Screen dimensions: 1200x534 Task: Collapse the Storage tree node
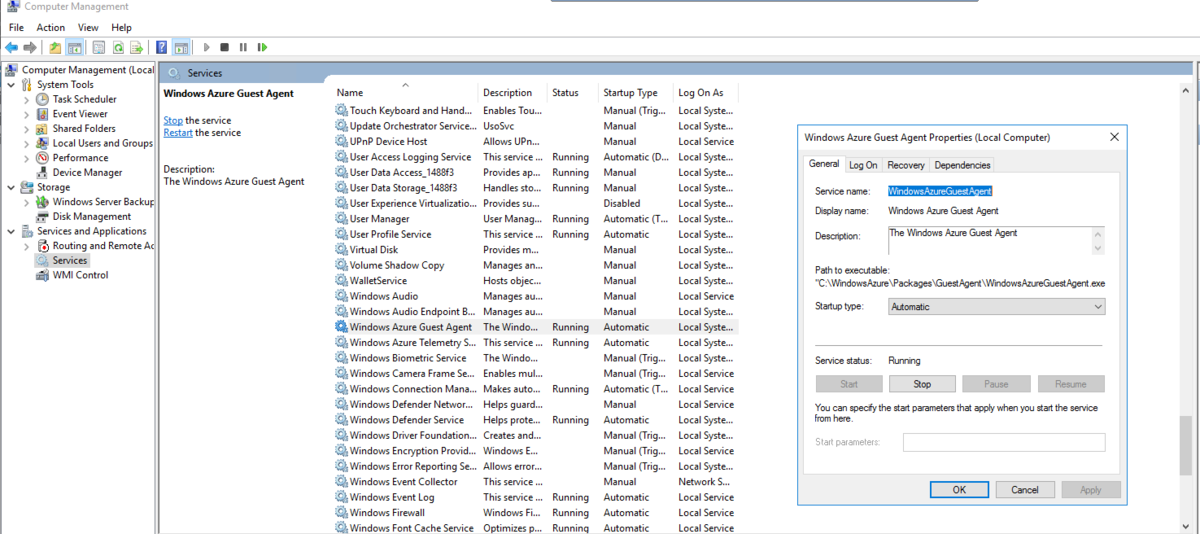click(11, 187)
